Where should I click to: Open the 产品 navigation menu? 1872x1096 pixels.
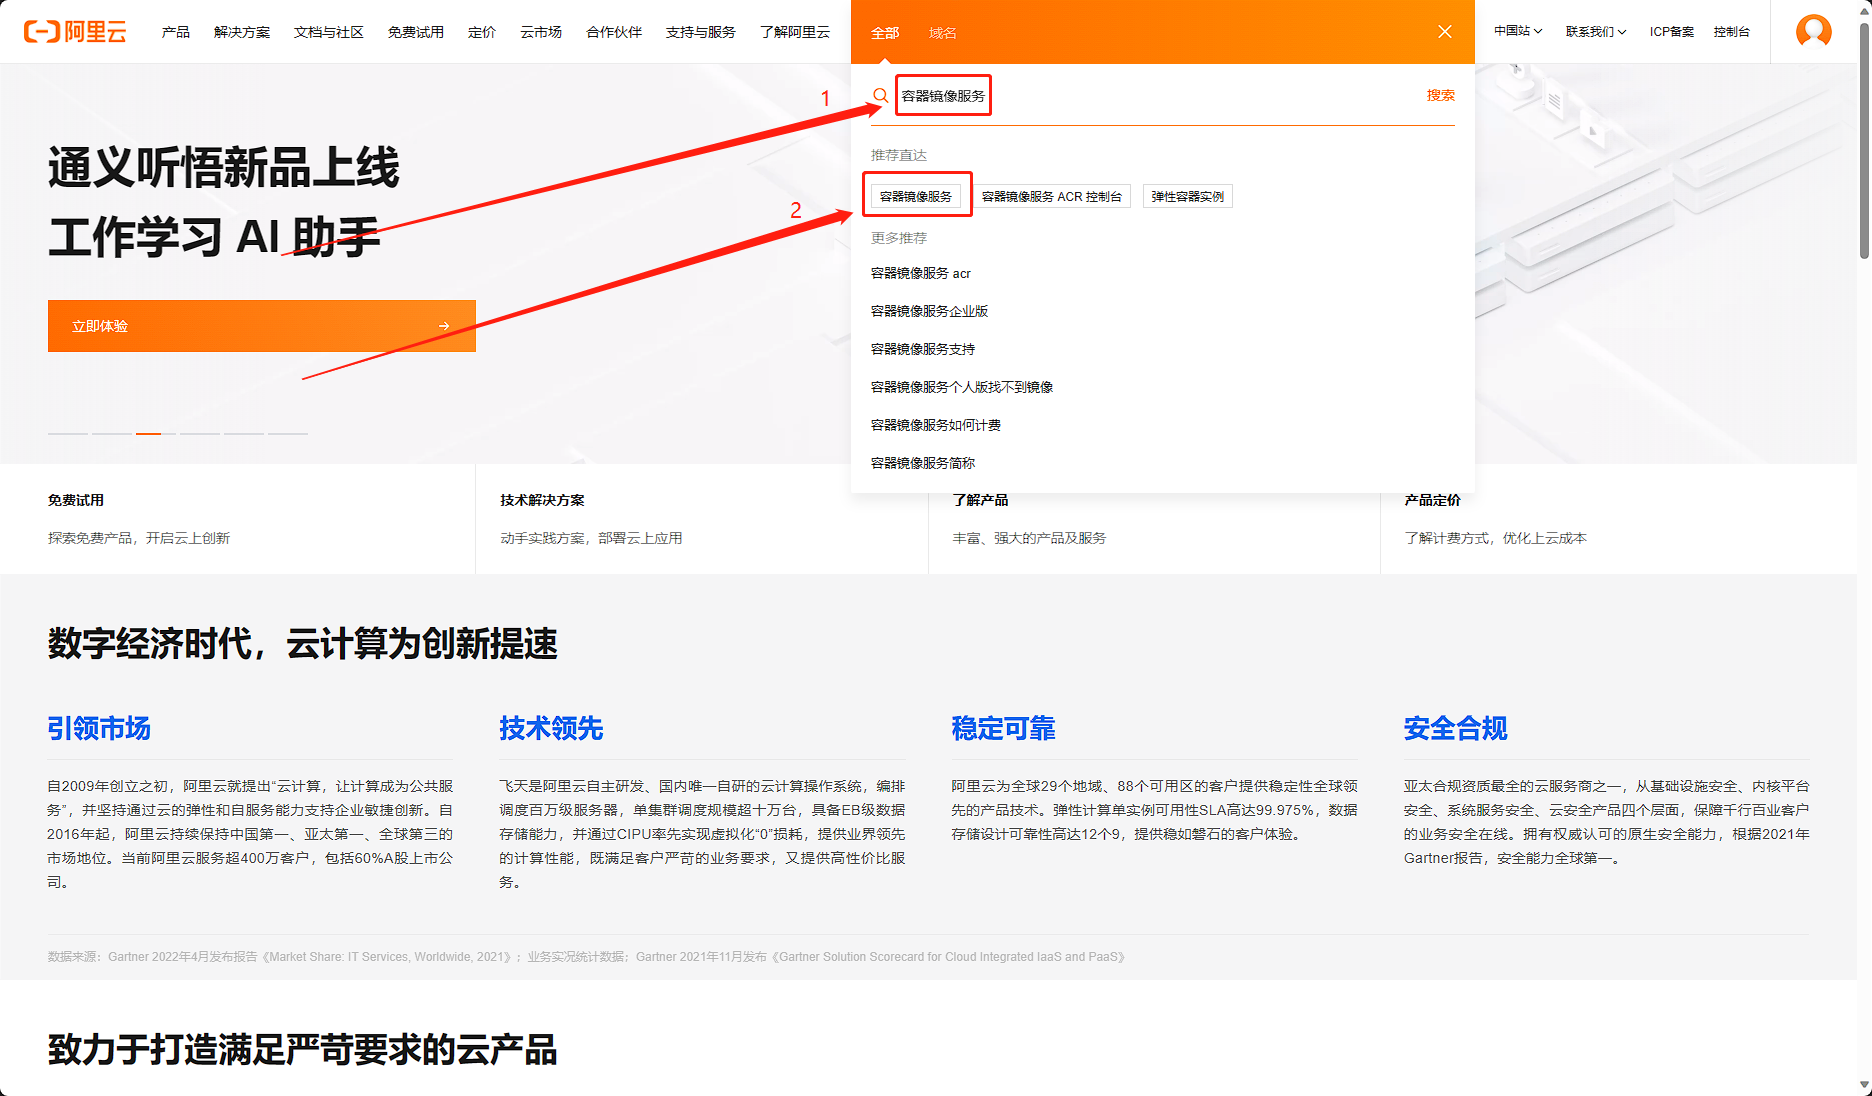tap(176, 32)
